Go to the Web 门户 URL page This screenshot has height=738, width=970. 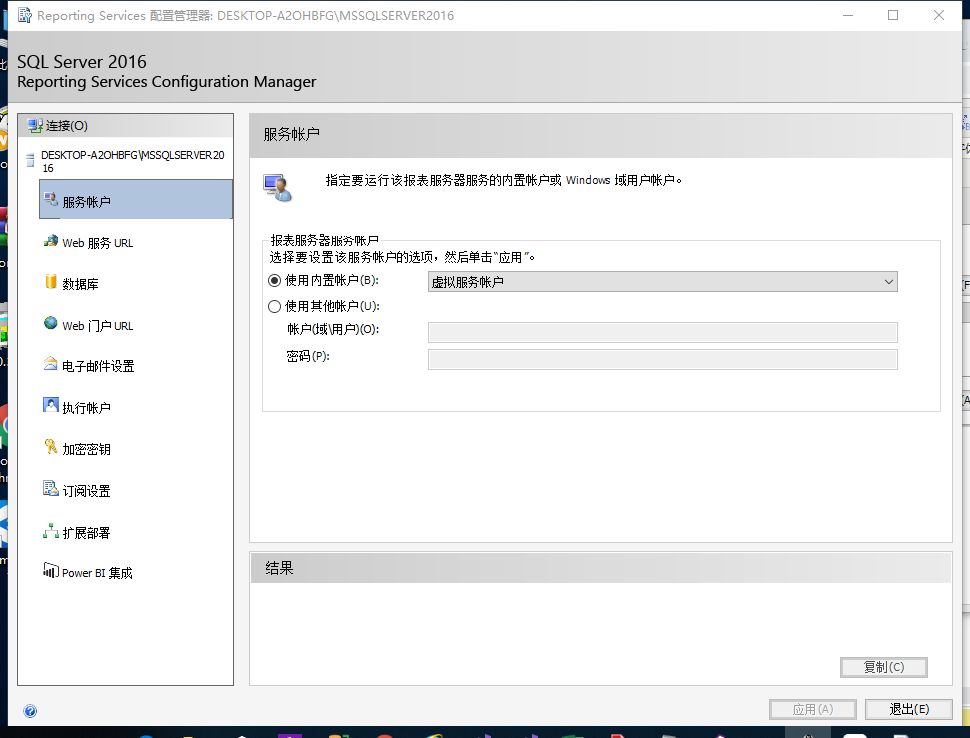pyautogui.click(x=98, y=325)
